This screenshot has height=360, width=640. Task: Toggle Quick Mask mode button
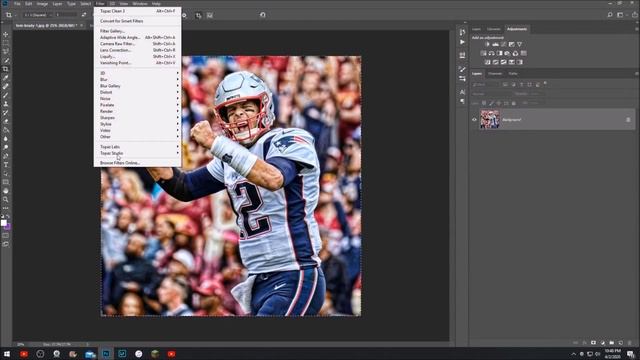point(6,236)
